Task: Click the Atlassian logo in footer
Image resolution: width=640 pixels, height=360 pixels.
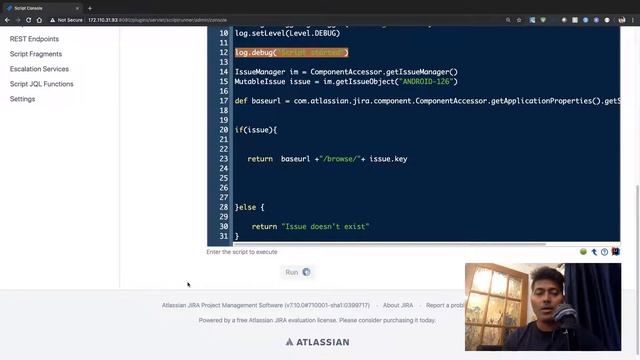Action: pos(318,342)
